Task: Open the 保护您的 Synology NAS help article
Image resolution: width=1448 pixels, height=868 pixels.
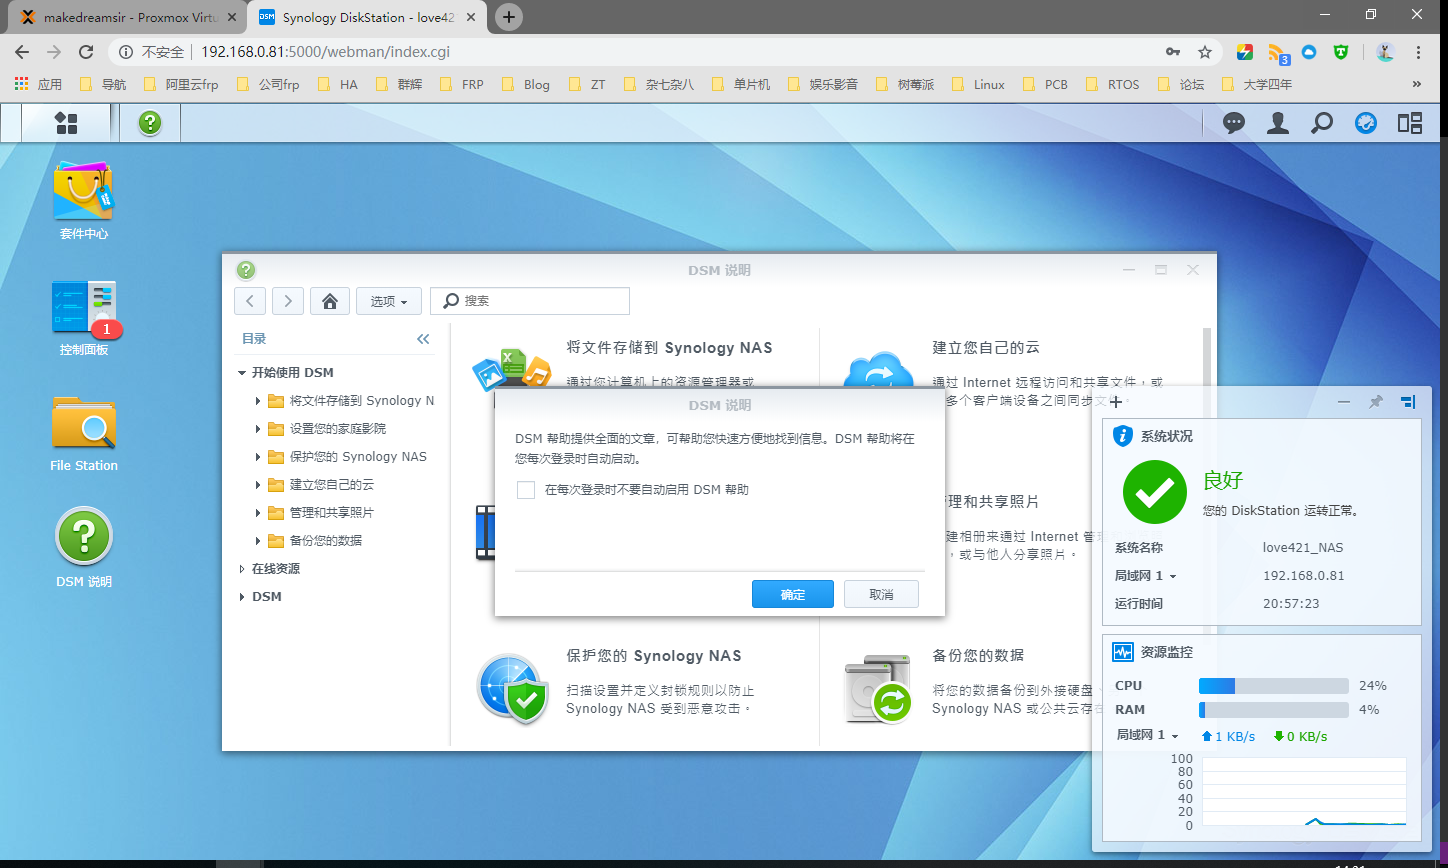Action: click(x=654, y=656)
